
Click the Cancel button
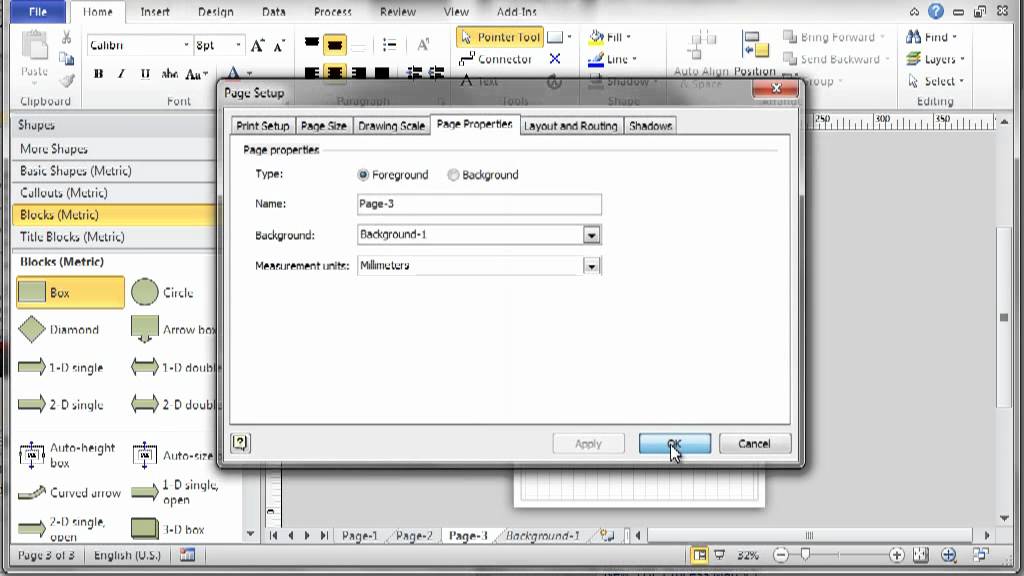click(x=754, y=443)
